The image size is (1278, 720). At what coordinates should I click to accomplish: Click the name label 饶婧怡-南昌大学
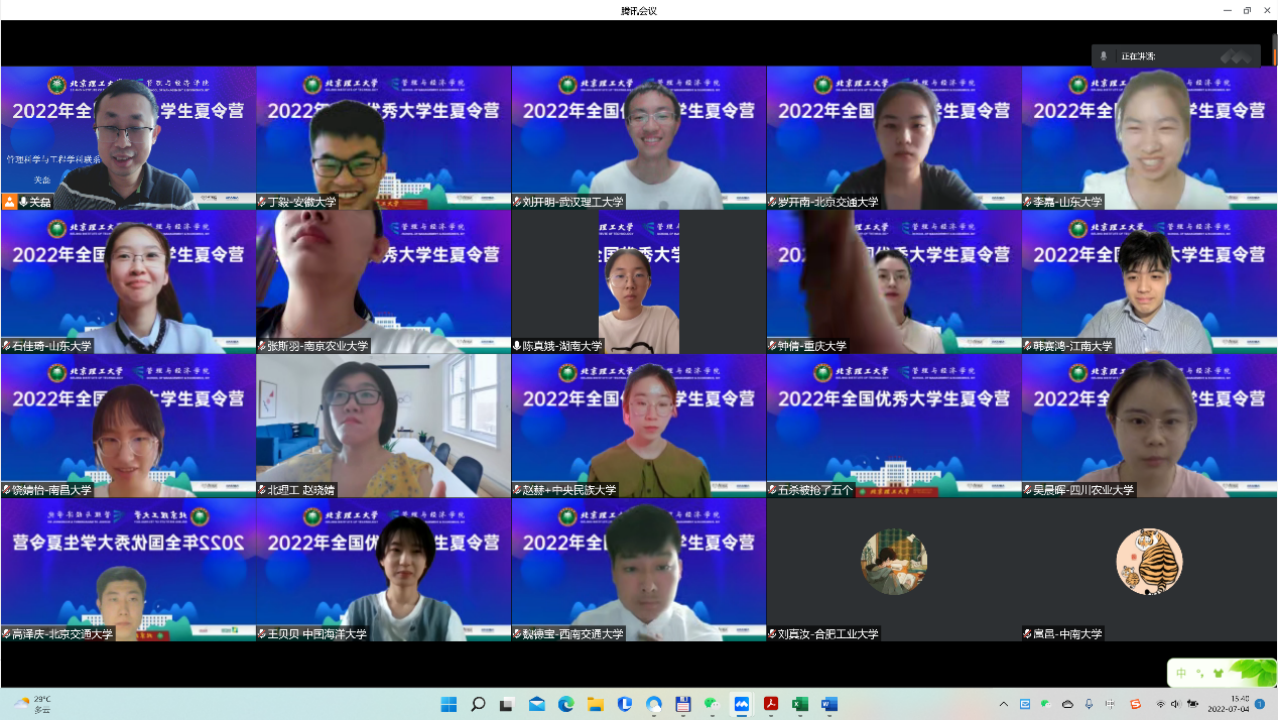click(x=52, y=490)
